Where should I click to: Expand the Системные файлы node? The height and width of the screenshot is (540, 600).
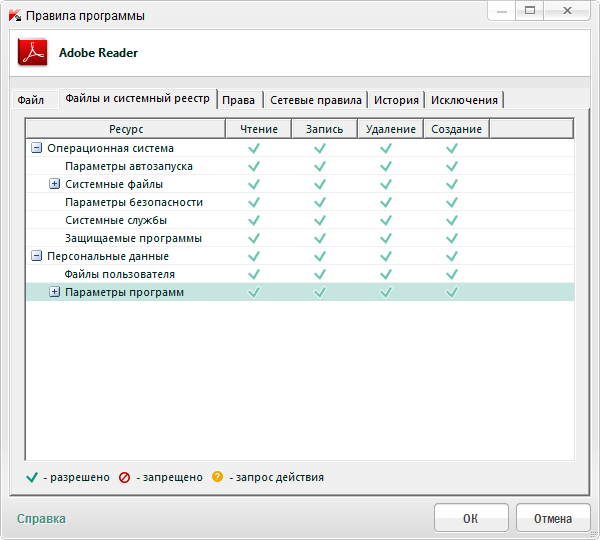(55, 184)
